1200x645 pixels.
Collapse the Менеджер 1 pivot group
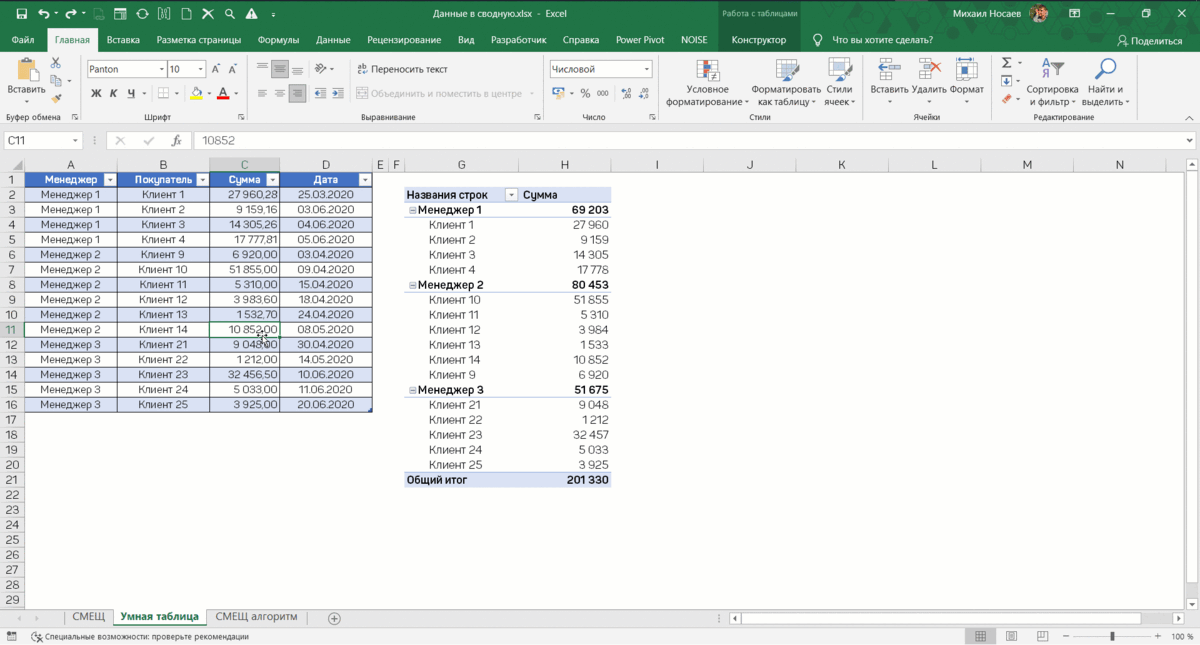point(412,210)
